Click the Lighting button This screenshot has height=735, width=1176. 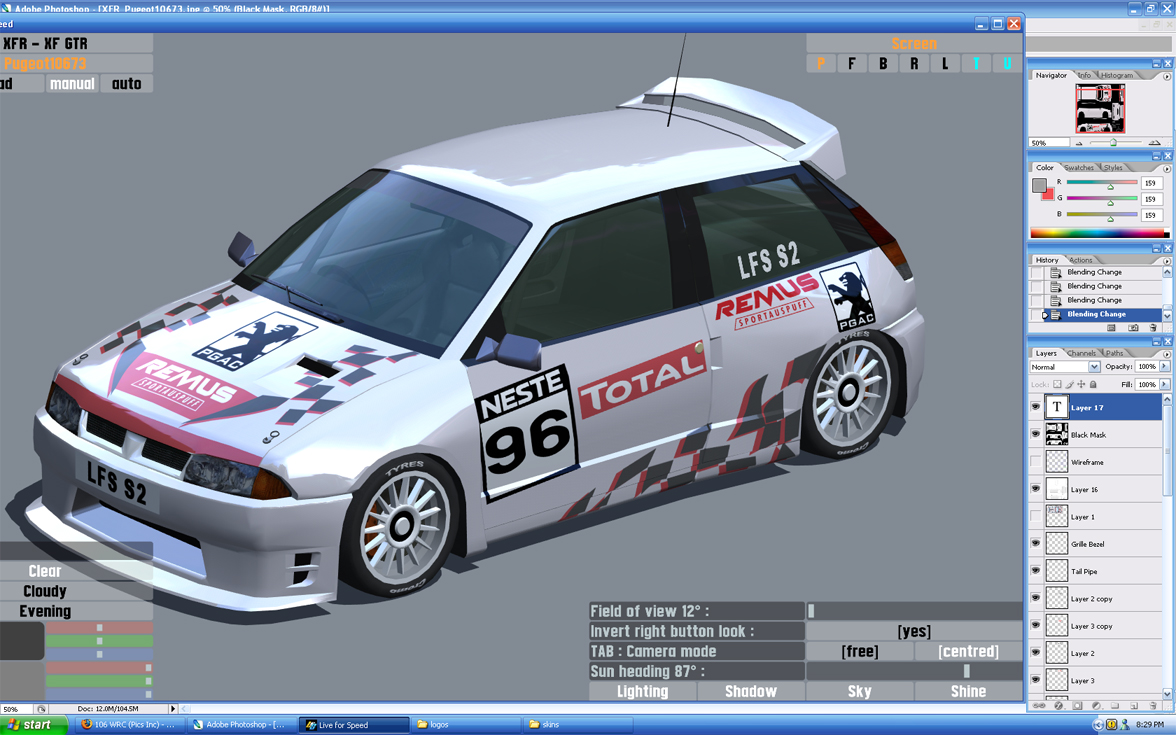tap(643, 692)
